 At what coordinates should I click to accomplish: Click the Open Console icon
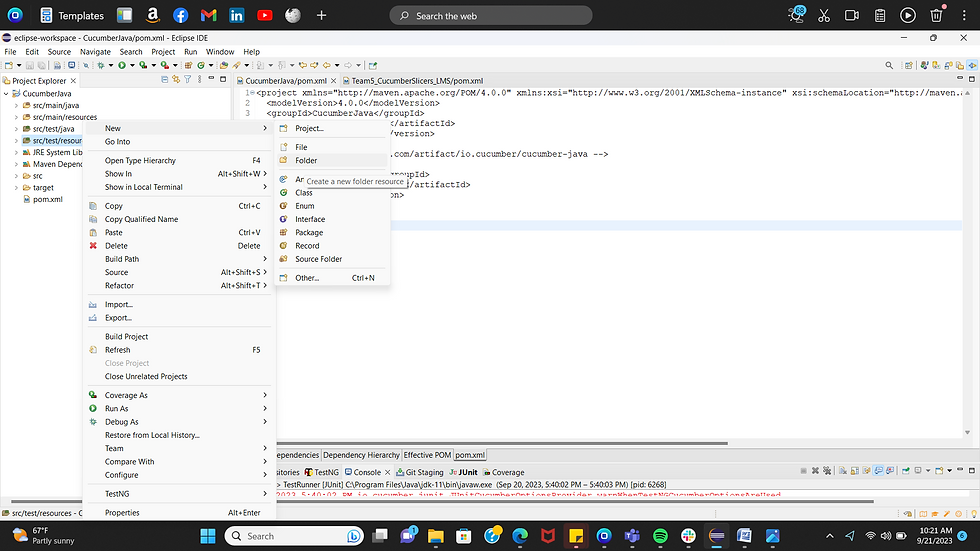pos(939,470)
